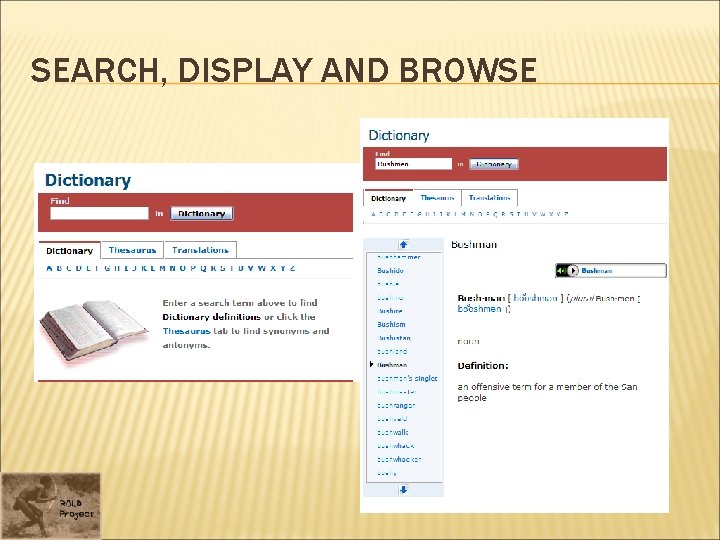This screenshot has width=720, height=540.
Task: Switch to Thesaurus tab in left panel
Action: click(132, 250)
